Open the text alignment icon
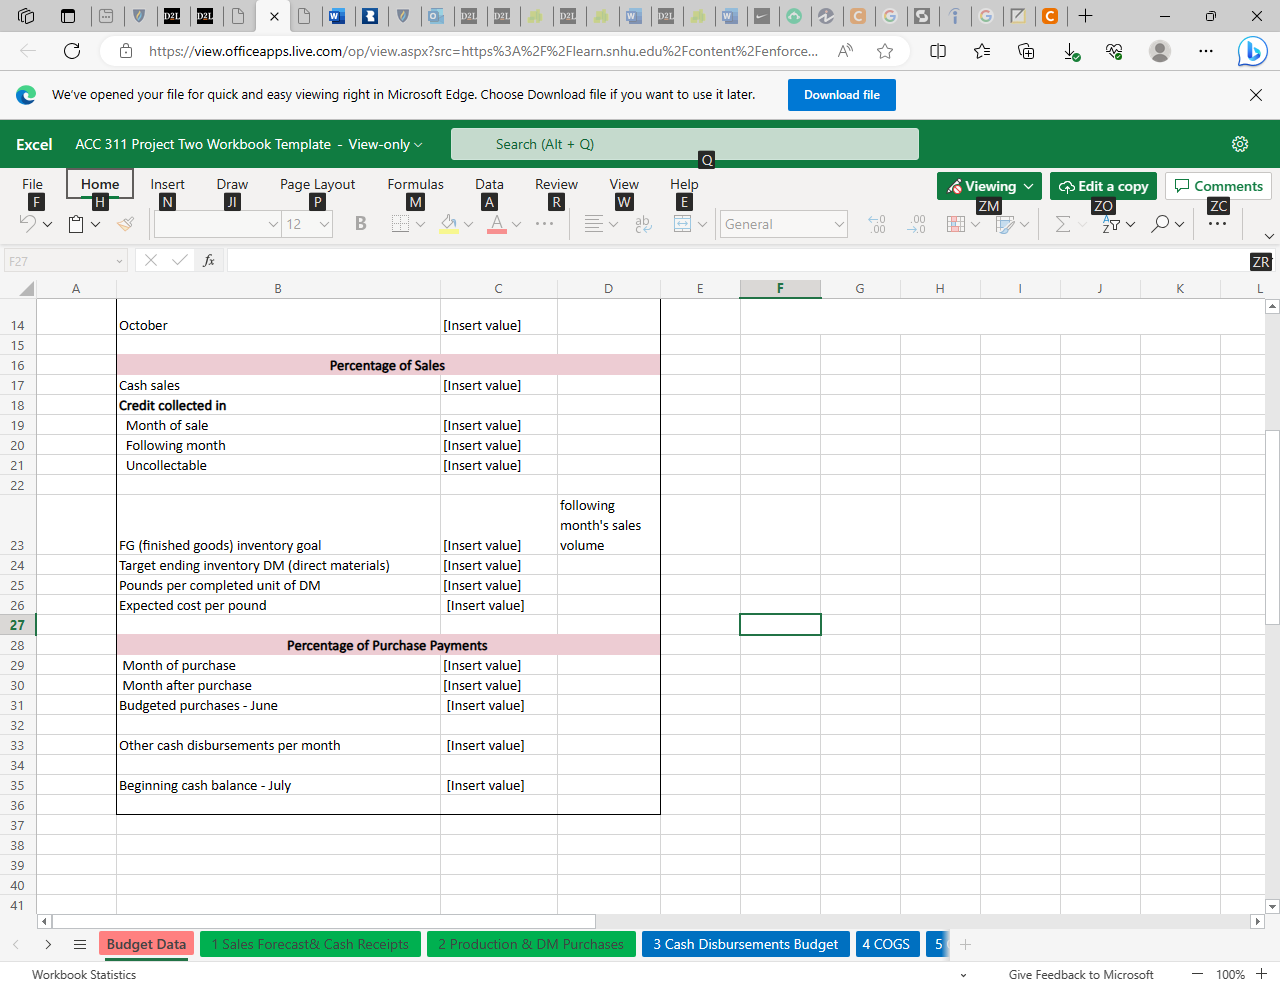 pyautogui.click(x=594, y=224)
